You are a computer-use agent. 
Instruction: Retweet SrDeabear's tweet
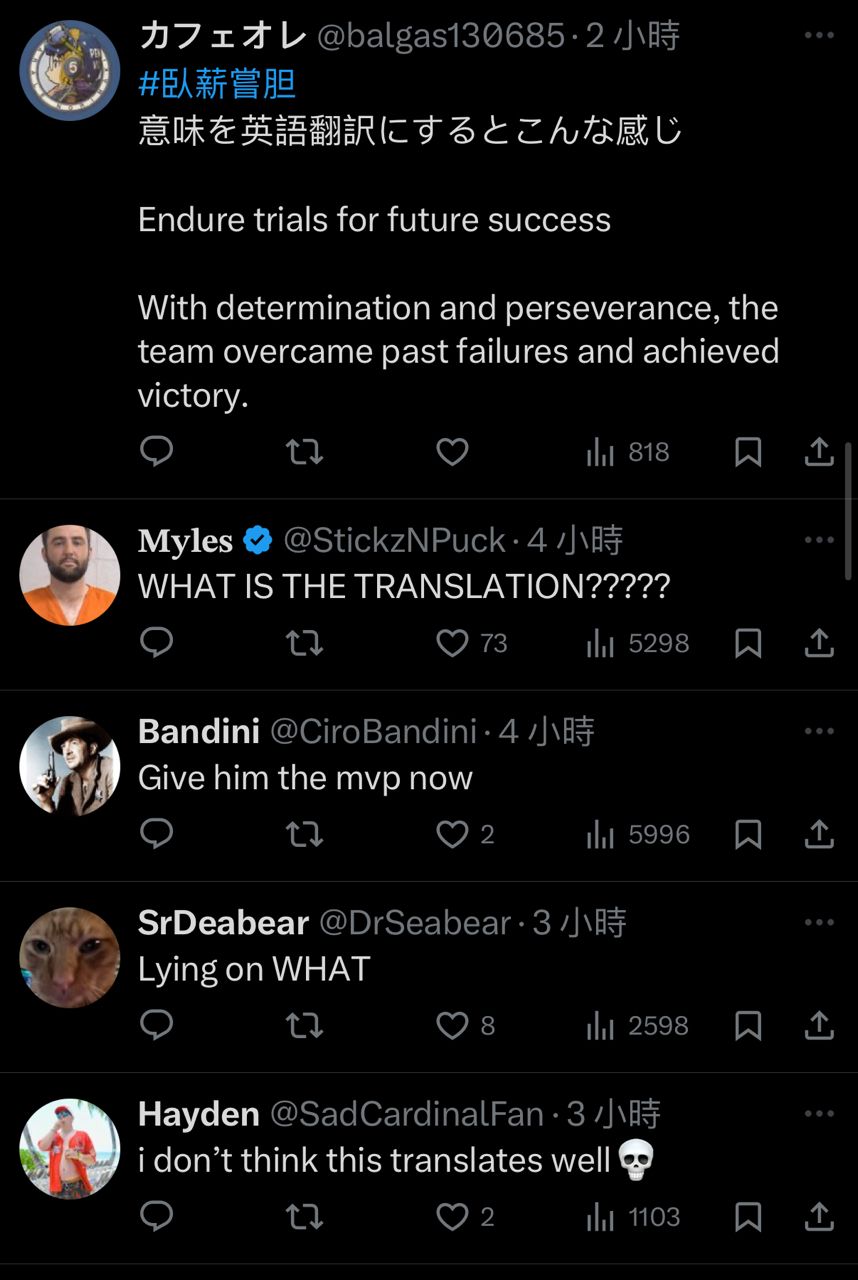(x=304, y=1026)
